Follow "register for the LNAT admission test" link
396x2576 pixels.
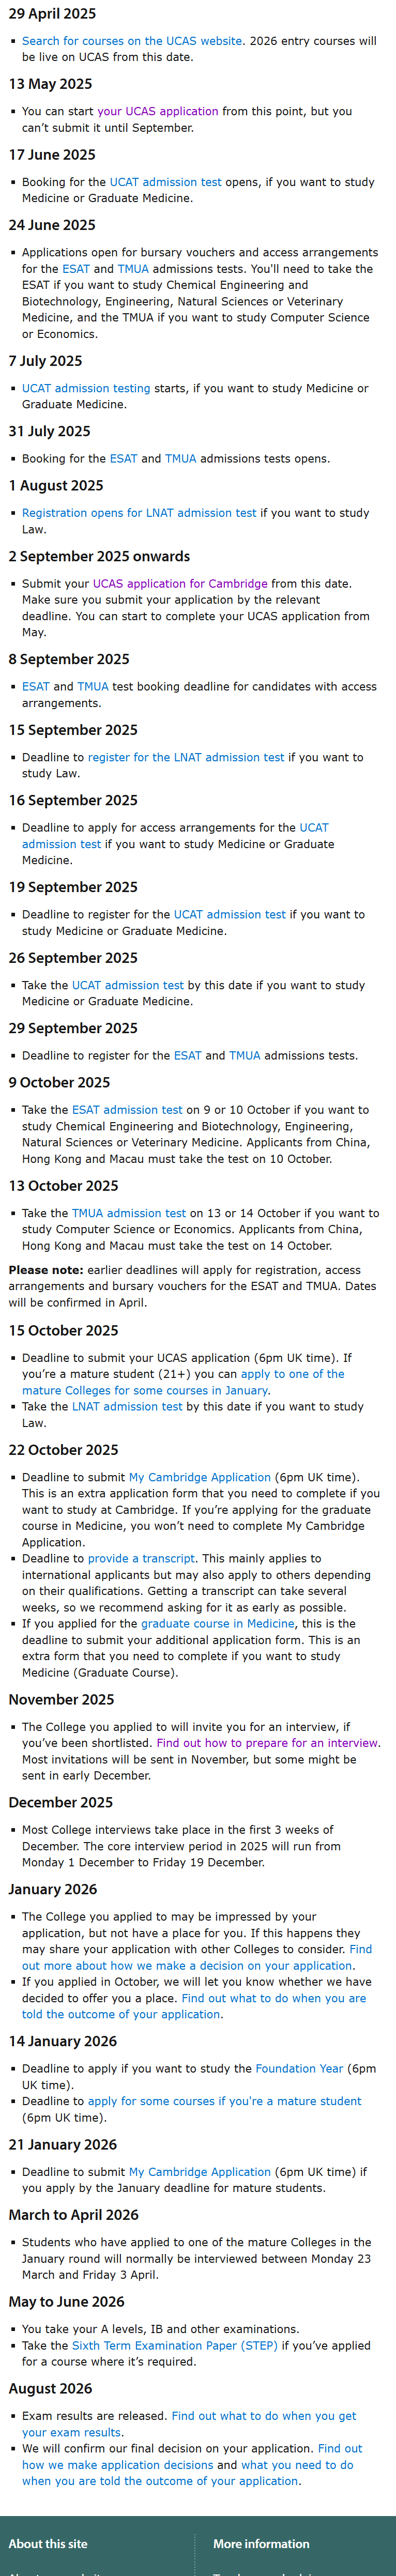186,757
